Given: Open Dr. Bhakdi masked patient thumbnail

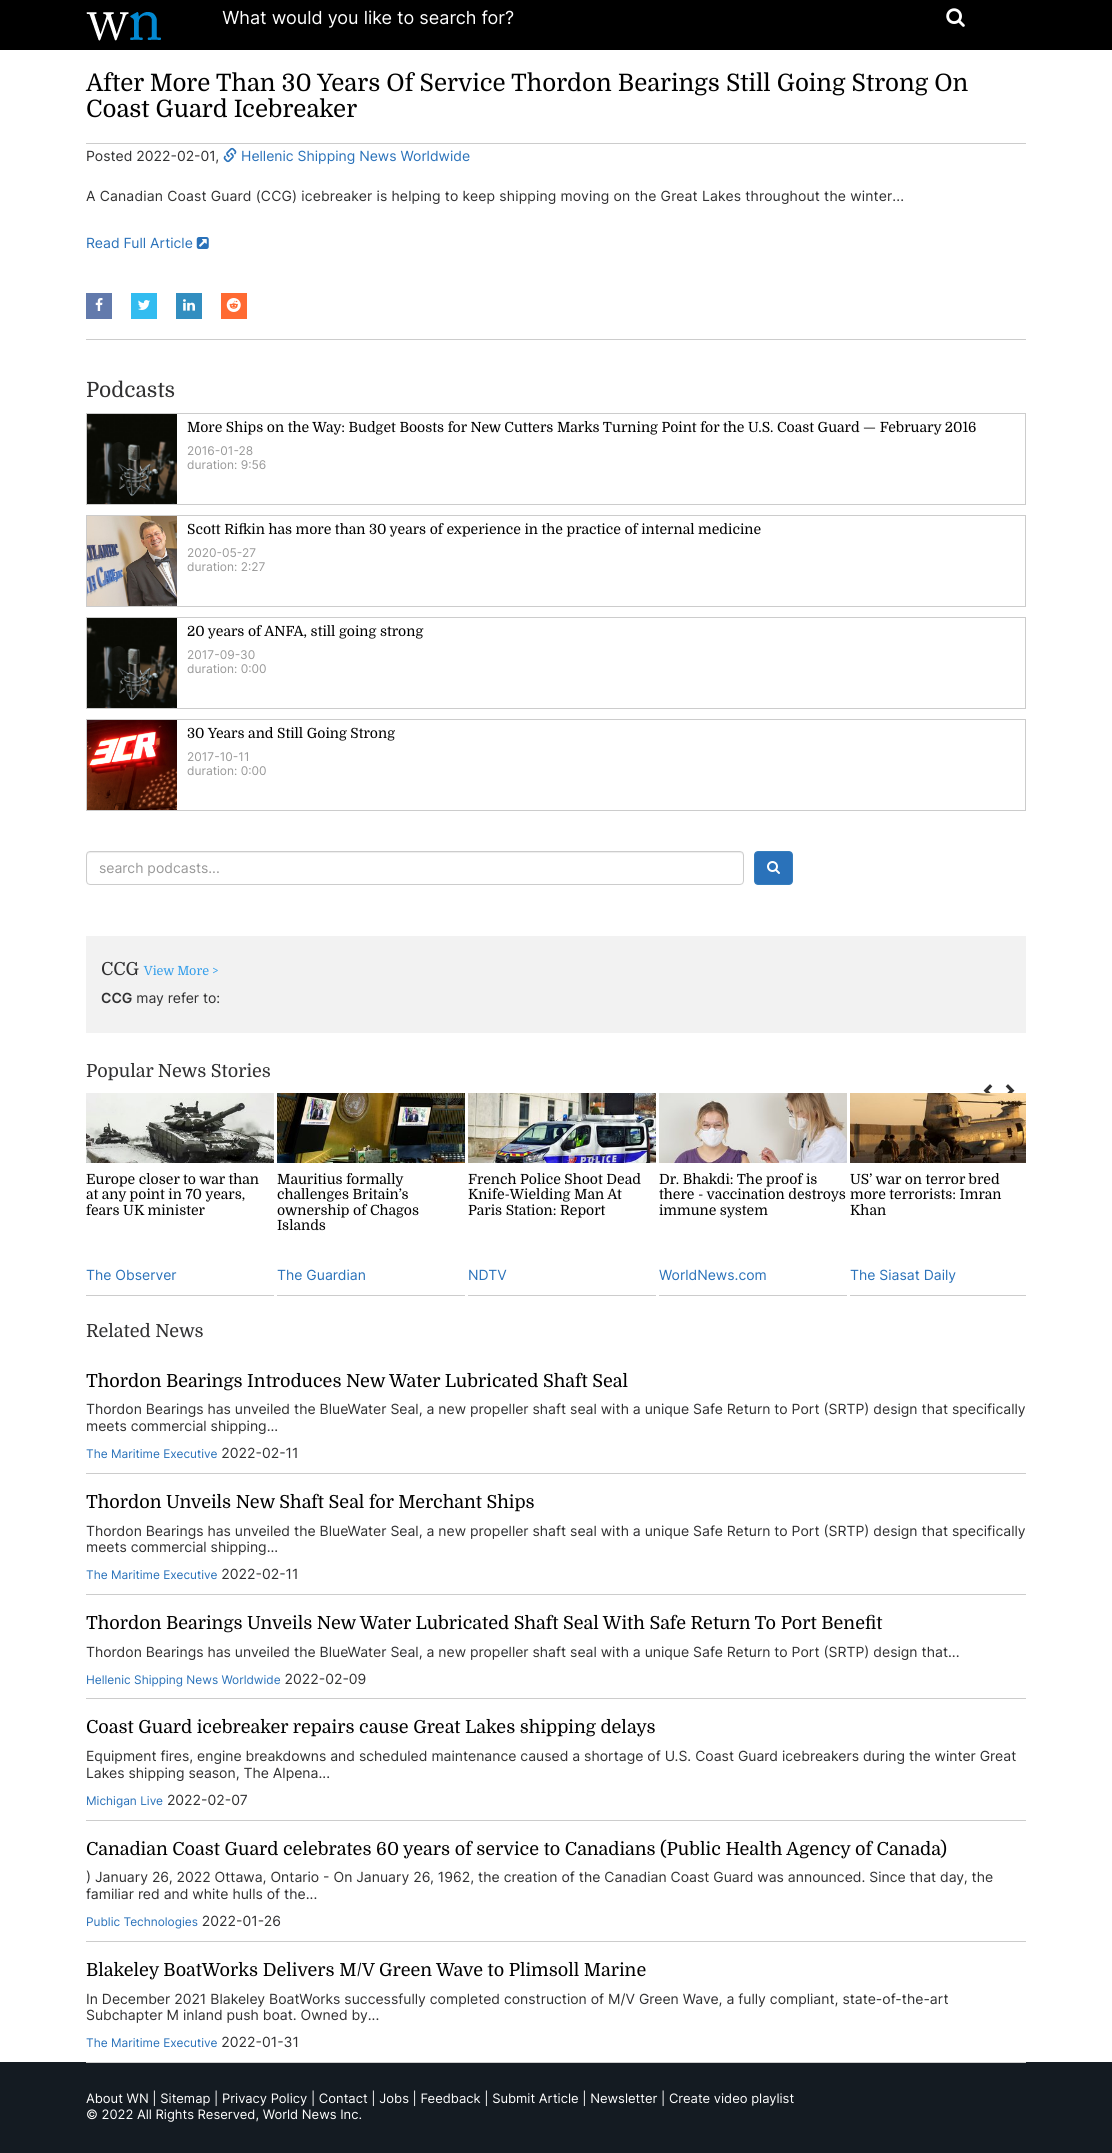Looking at the screenshot, I should (x=753, y=1128).
